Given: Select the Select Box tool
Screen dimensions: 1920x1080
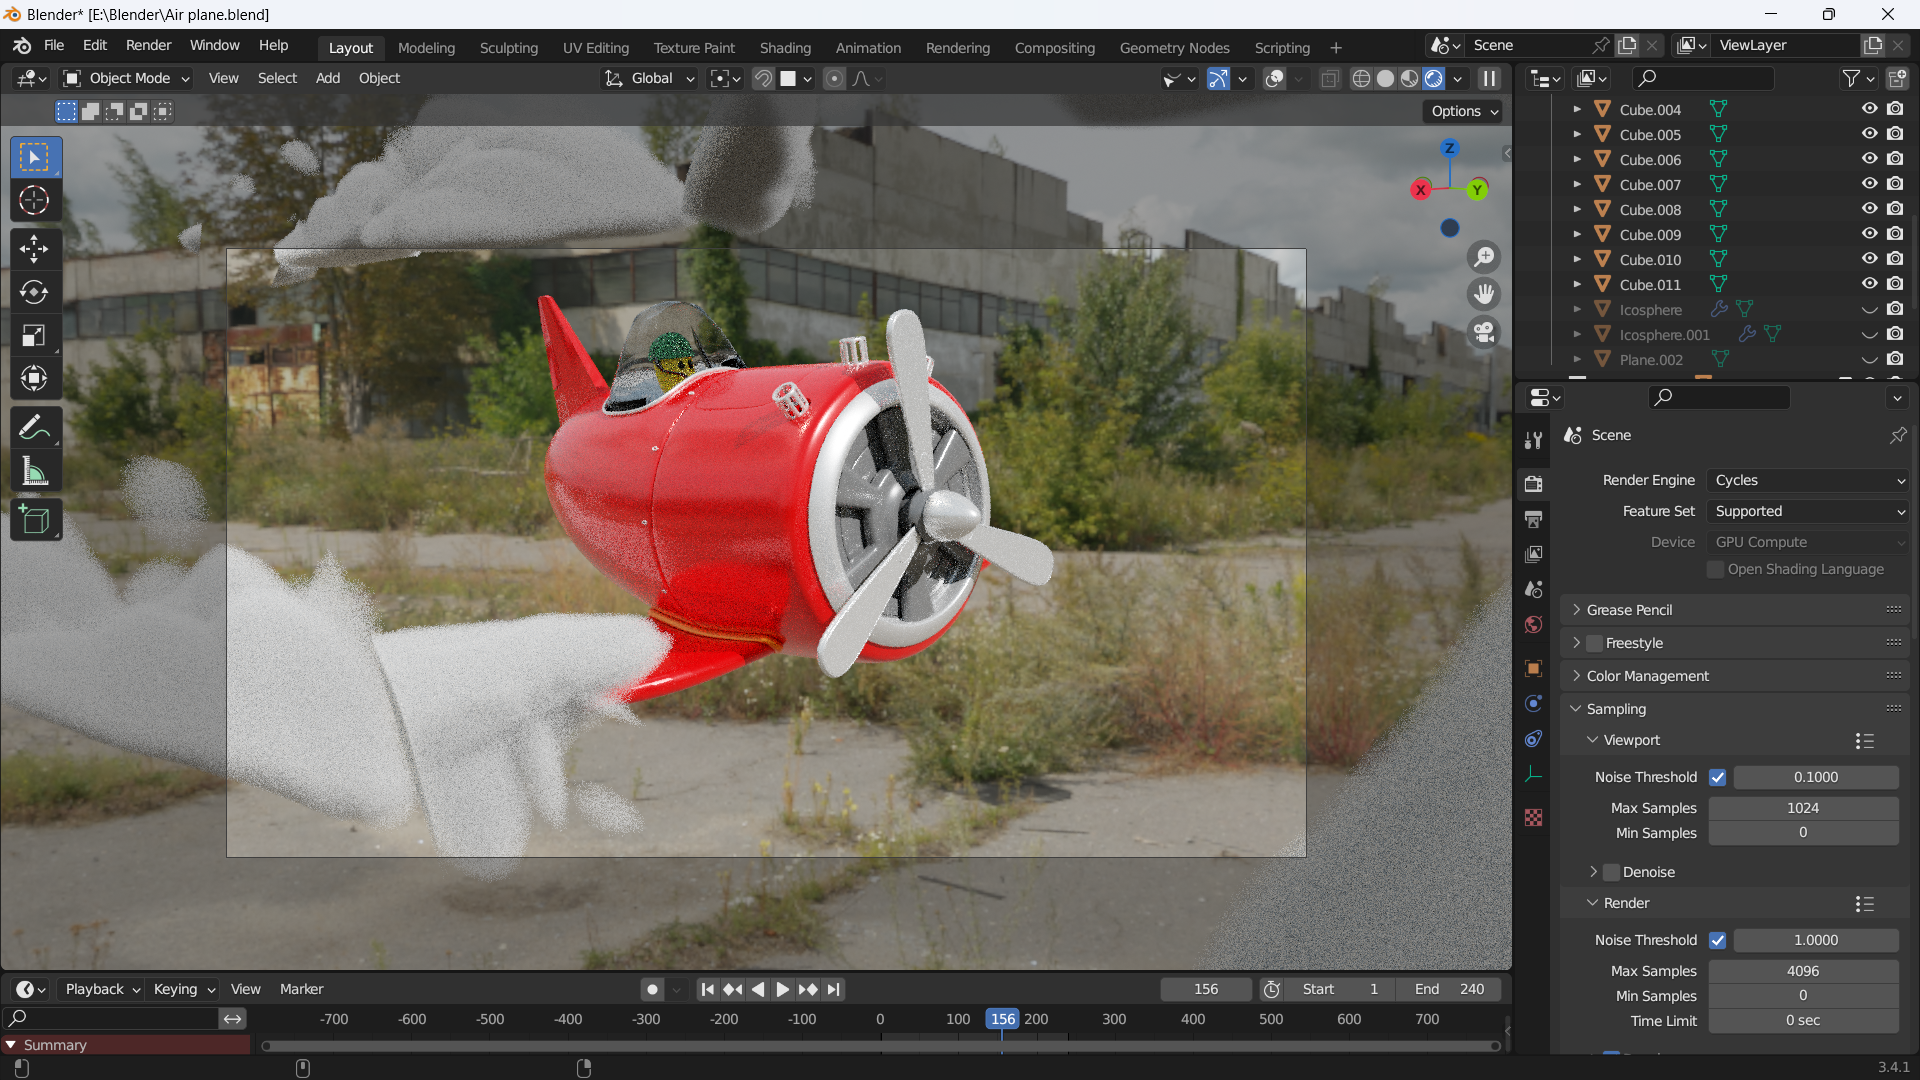Looking at the screenshot, I should pyautogui.click(x=35, y=158).
